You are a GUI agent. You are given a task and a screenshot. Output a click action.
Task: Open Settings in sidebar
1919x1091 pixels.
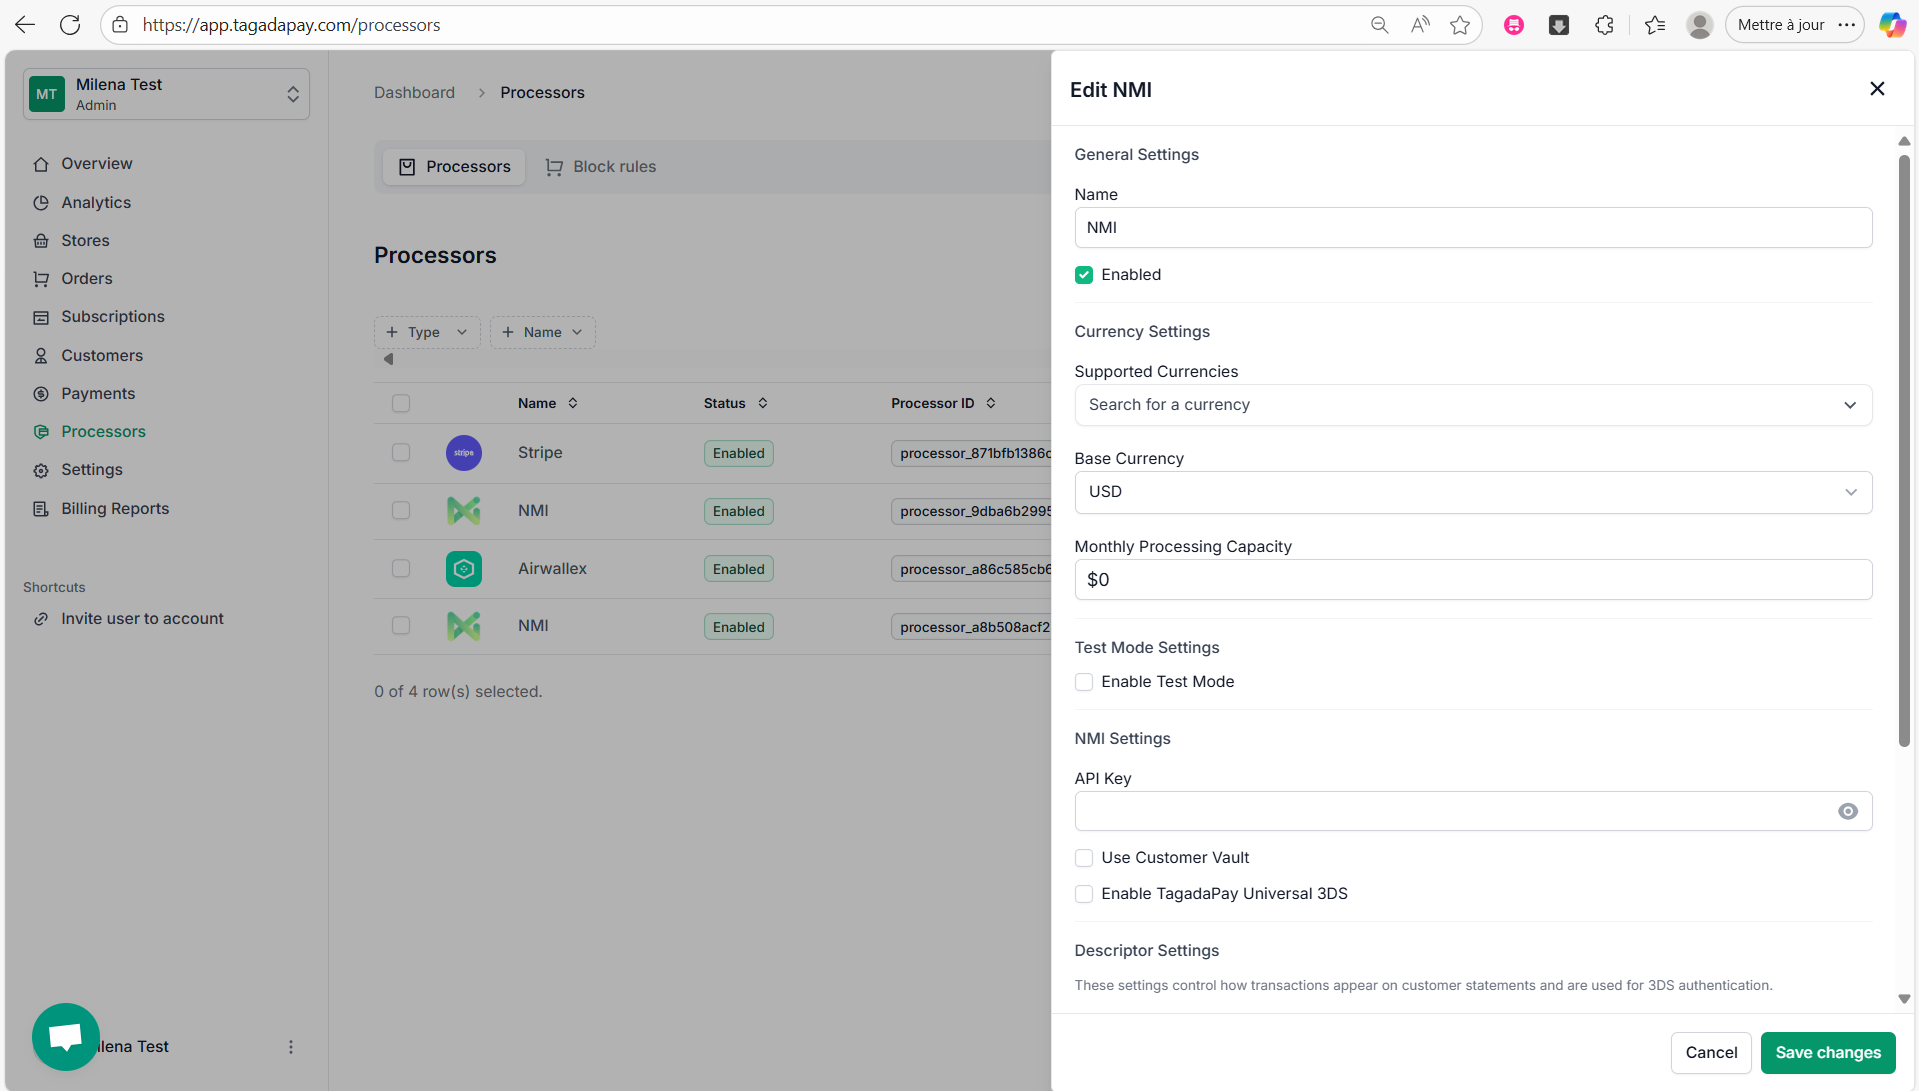(x=91, y=469)
